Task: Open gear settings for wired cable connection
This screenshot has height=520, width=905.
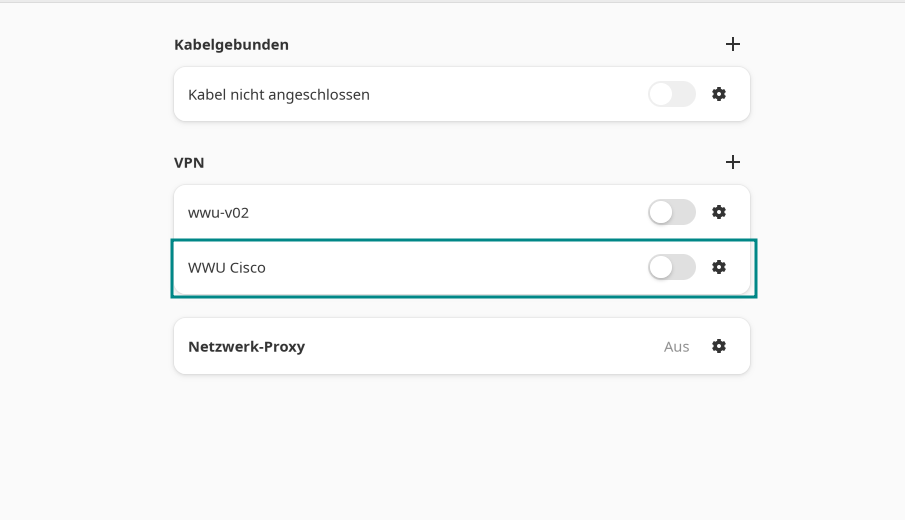Action: point(719,94)
